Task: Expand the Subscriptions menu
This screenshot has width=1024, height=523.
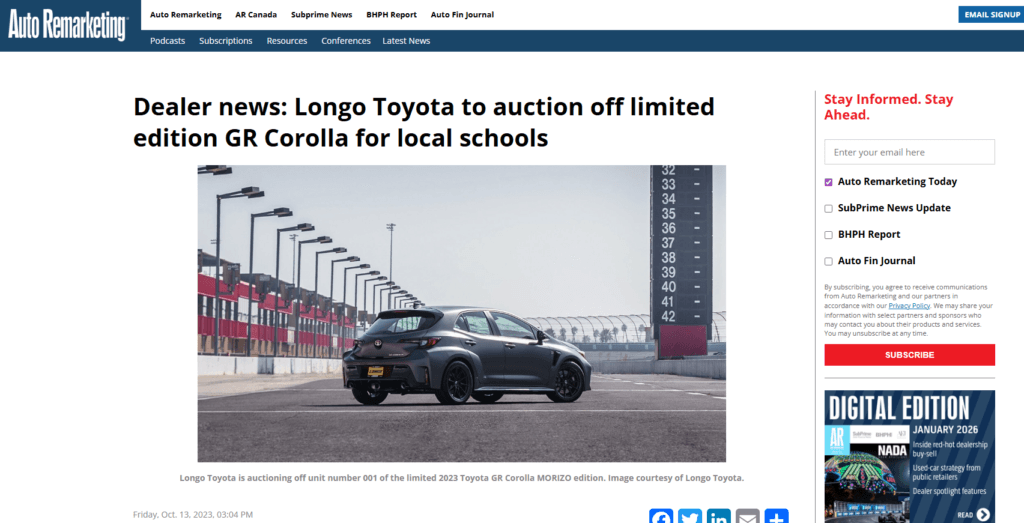Action: tap(225, 40)
